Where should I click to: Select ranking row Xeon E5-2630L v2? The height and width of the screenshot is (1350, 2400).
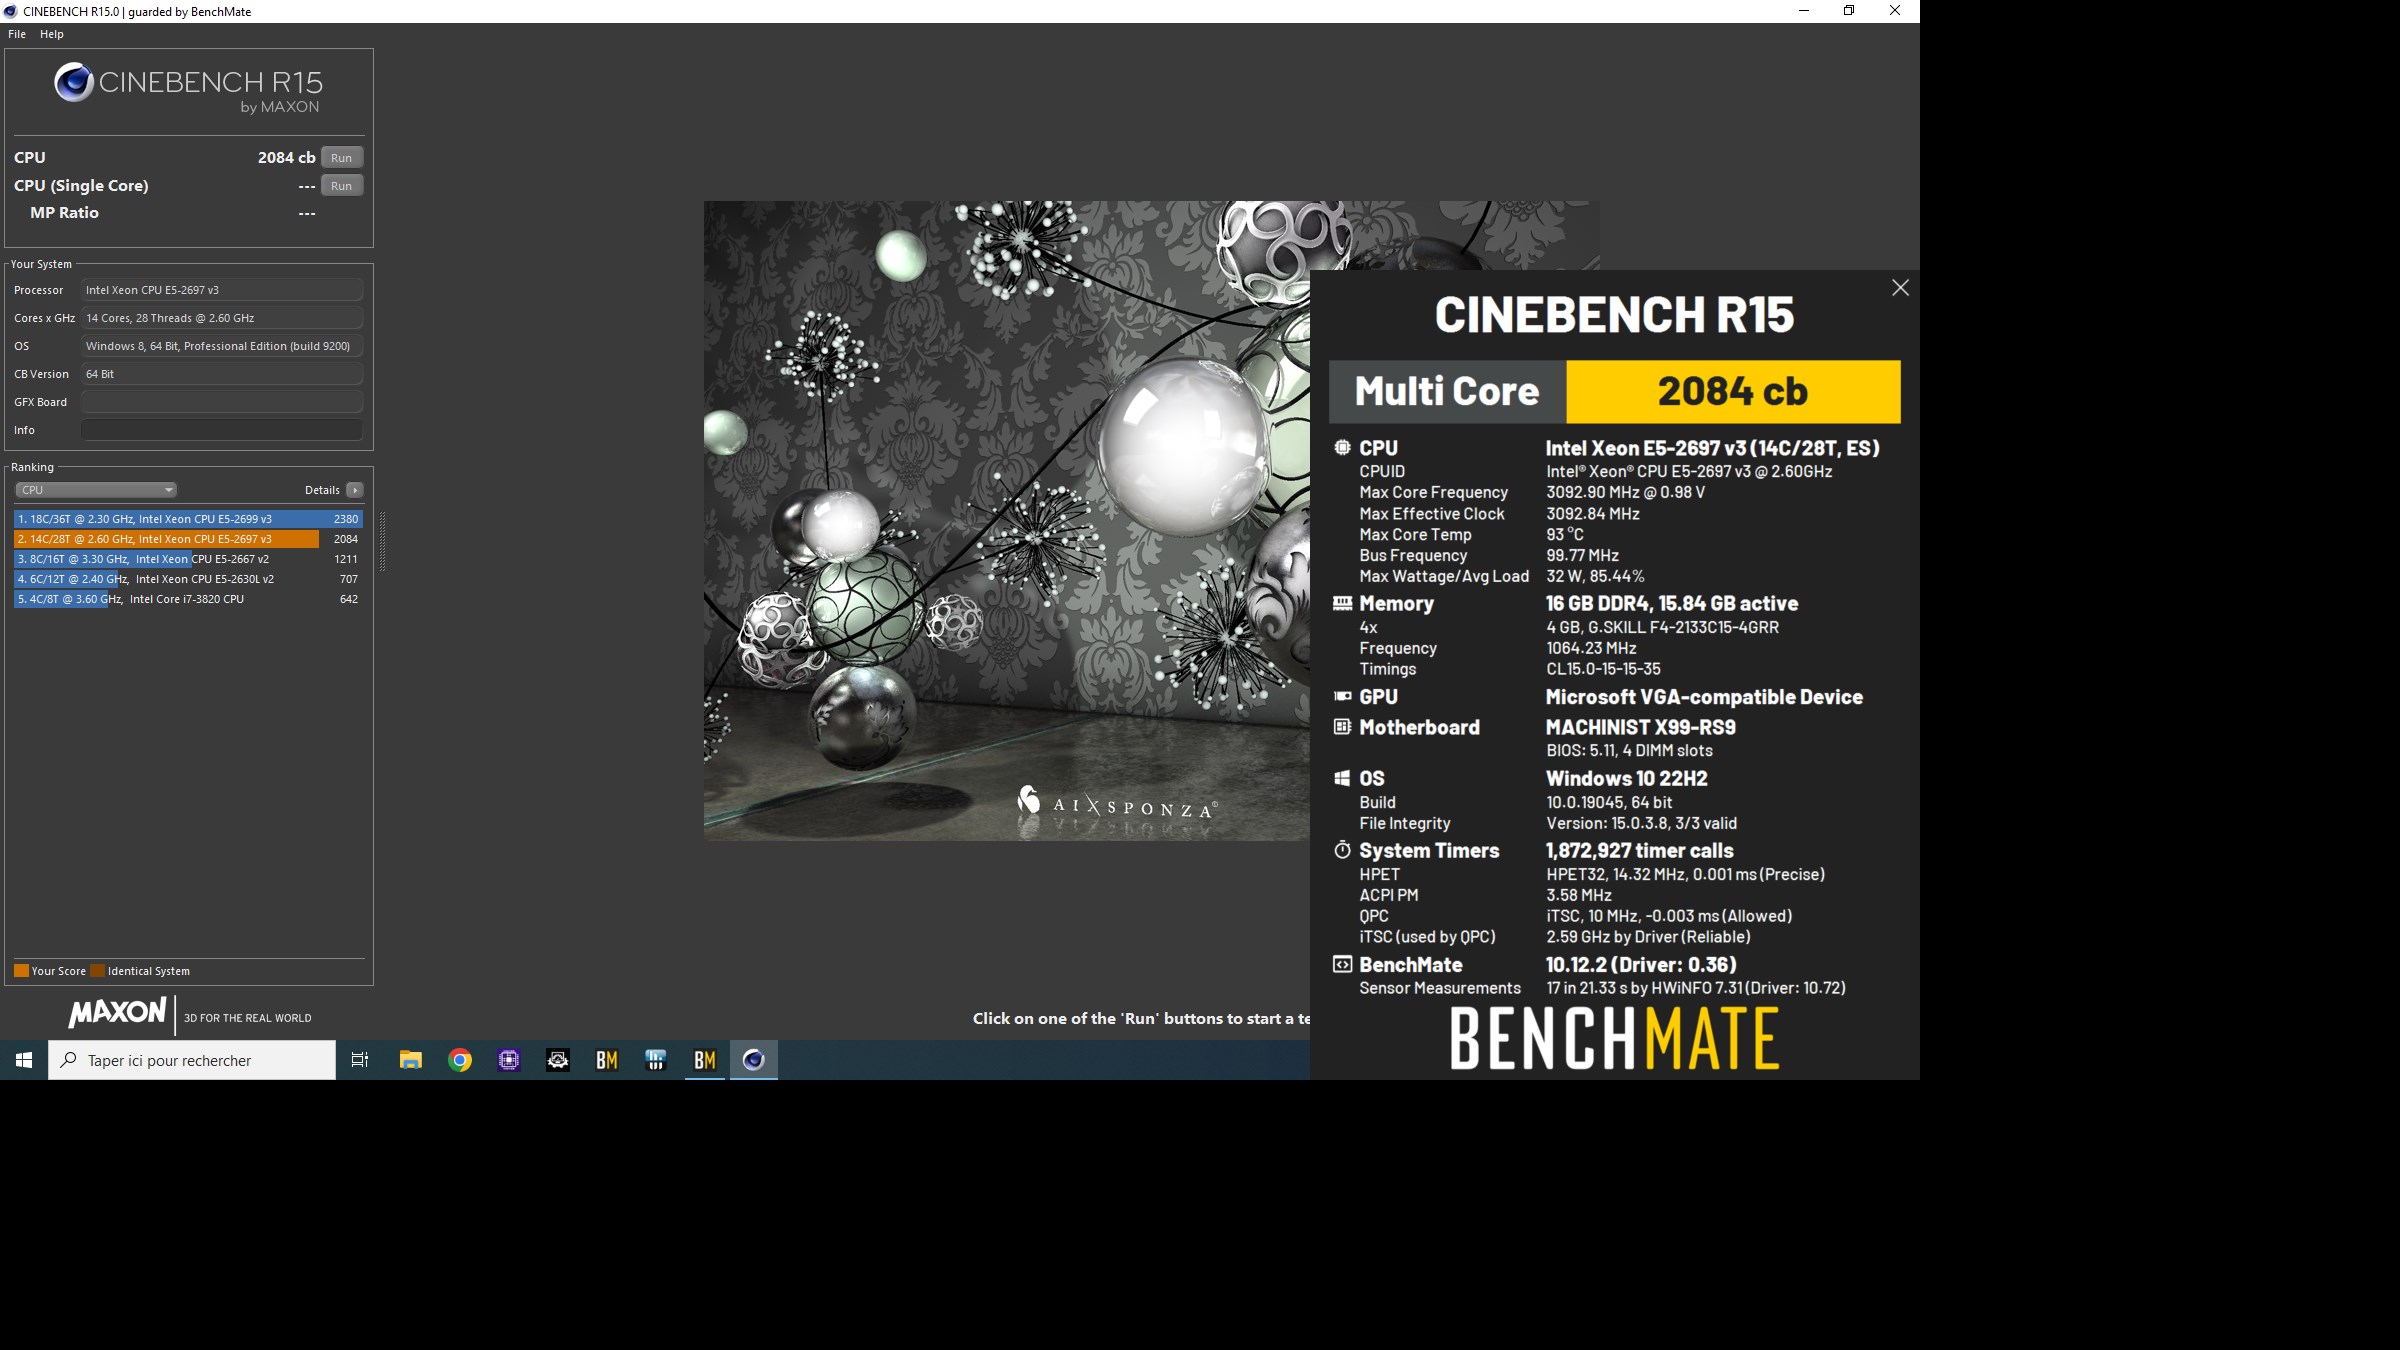tap(188, 579)
